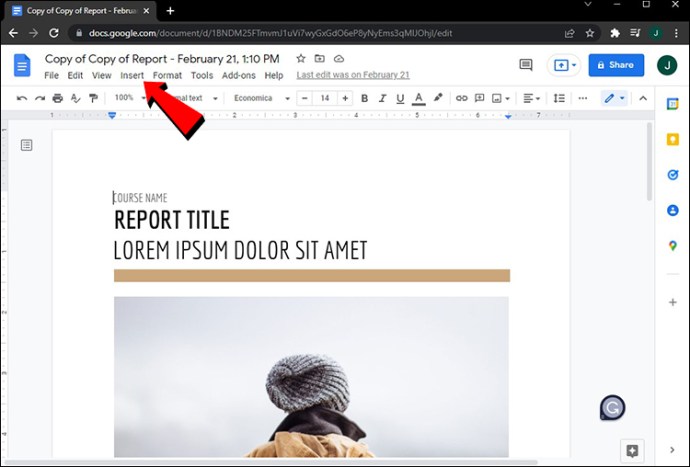Open the 100% zoom dropdown
Image resolution: width=690 pixels, height=467 pixels.
pyautogui.click(x=130, y=98)
